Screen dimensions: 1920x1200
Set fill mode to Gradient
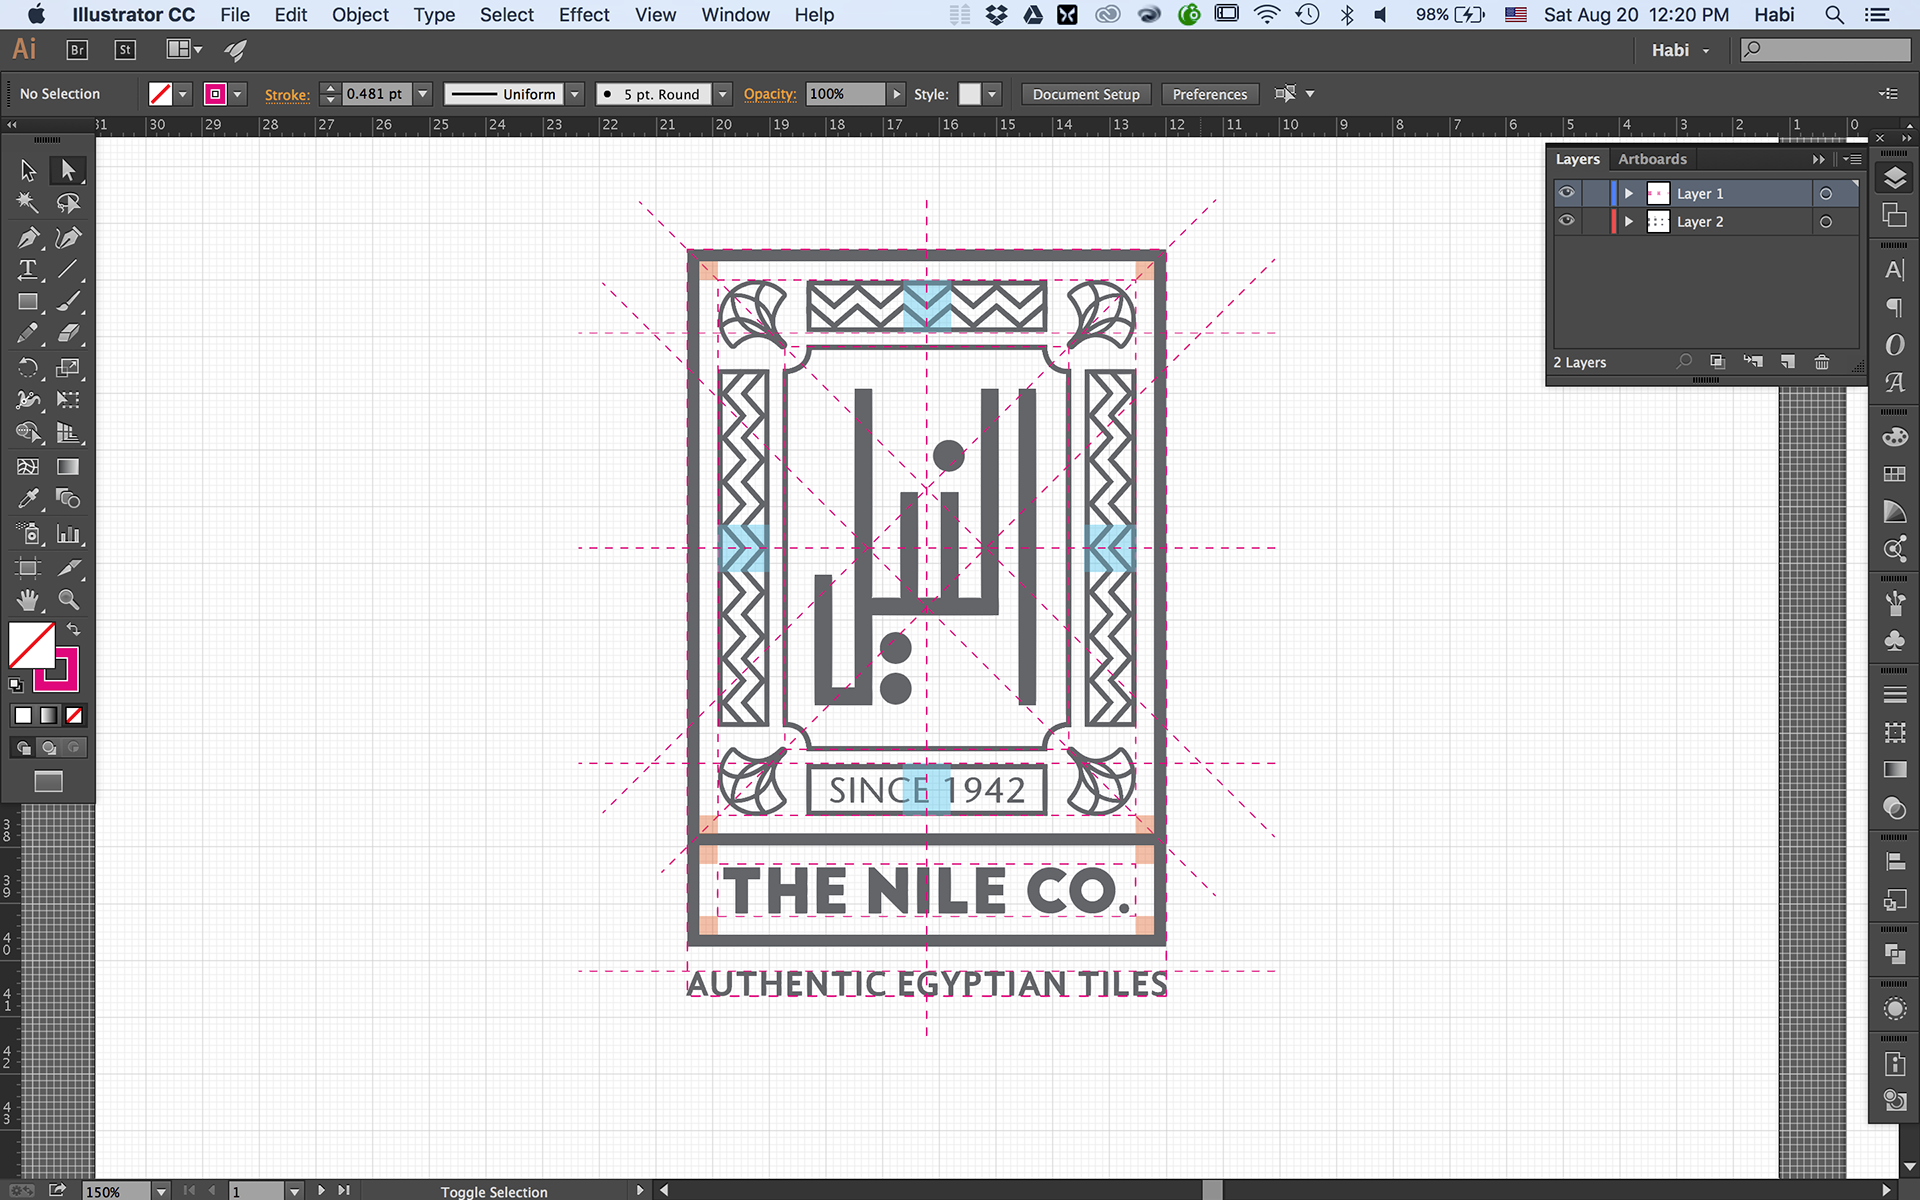(x=48, y=715)
